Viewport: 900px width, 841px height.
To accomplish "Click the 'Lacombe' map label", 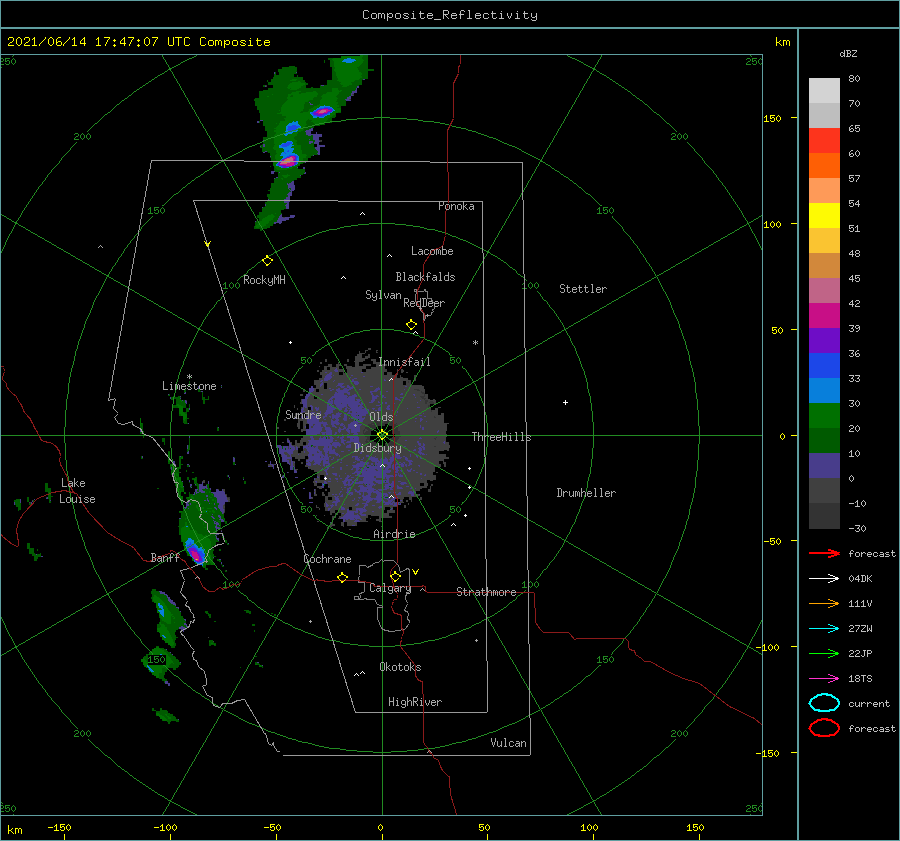I will [432, 251].
